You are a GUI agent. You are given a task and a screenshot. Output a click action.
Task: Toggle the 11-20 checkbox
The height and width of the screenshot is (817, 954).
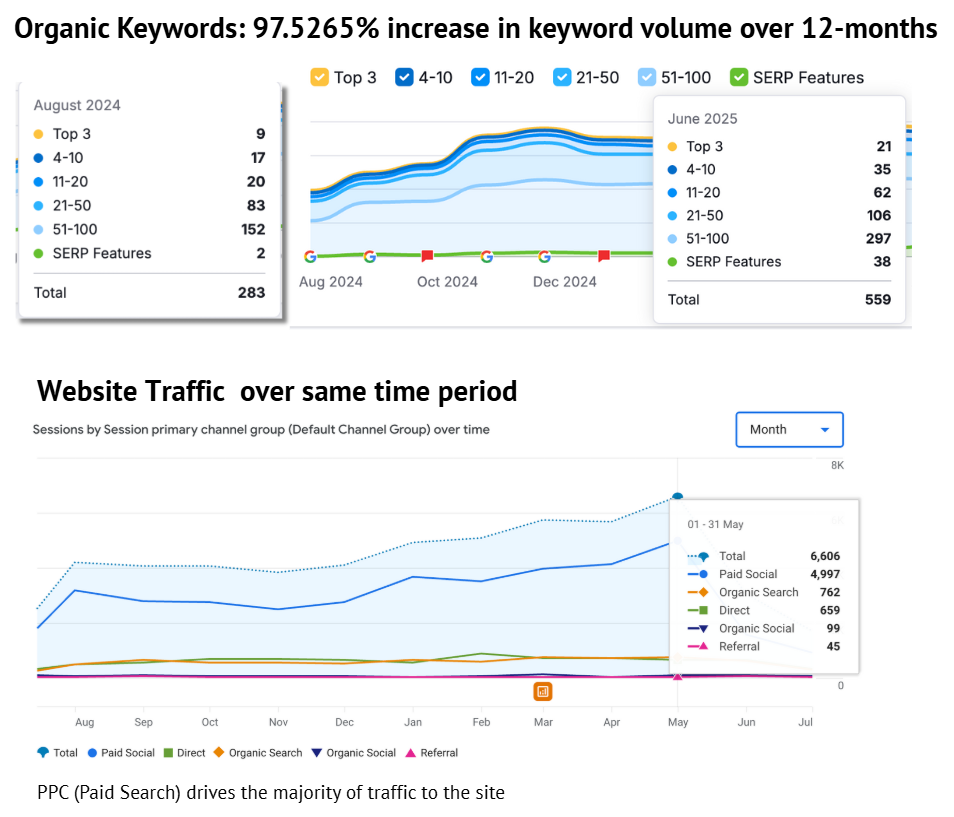coord(480,77)
